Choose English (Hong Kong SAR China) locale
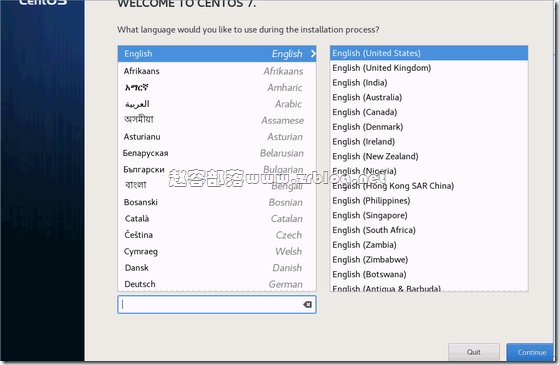559x365 pixels. coord(429,186)
